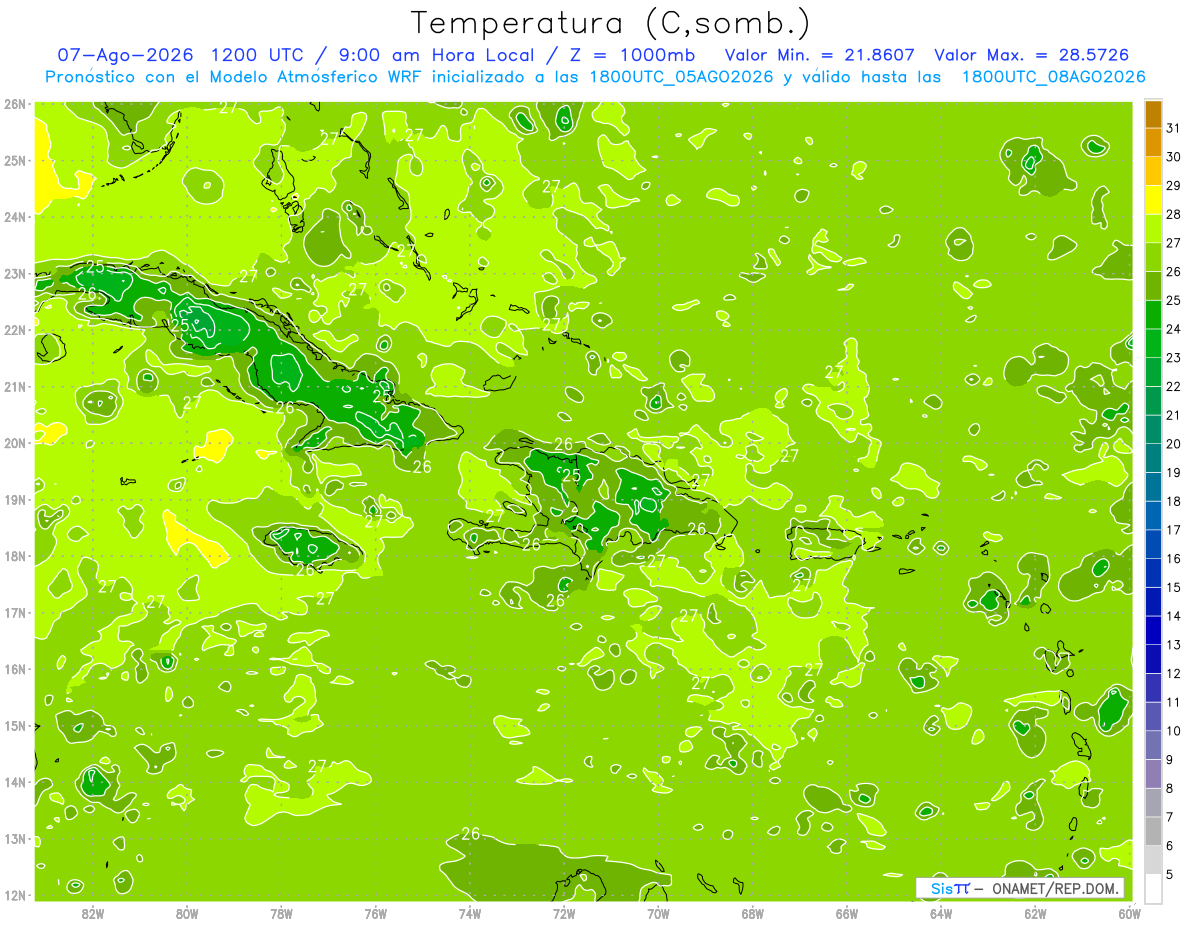Click the '31' value on the color scale
Image resolution: width=1200 pixels, height=927 pixels.
point(1174,129)
